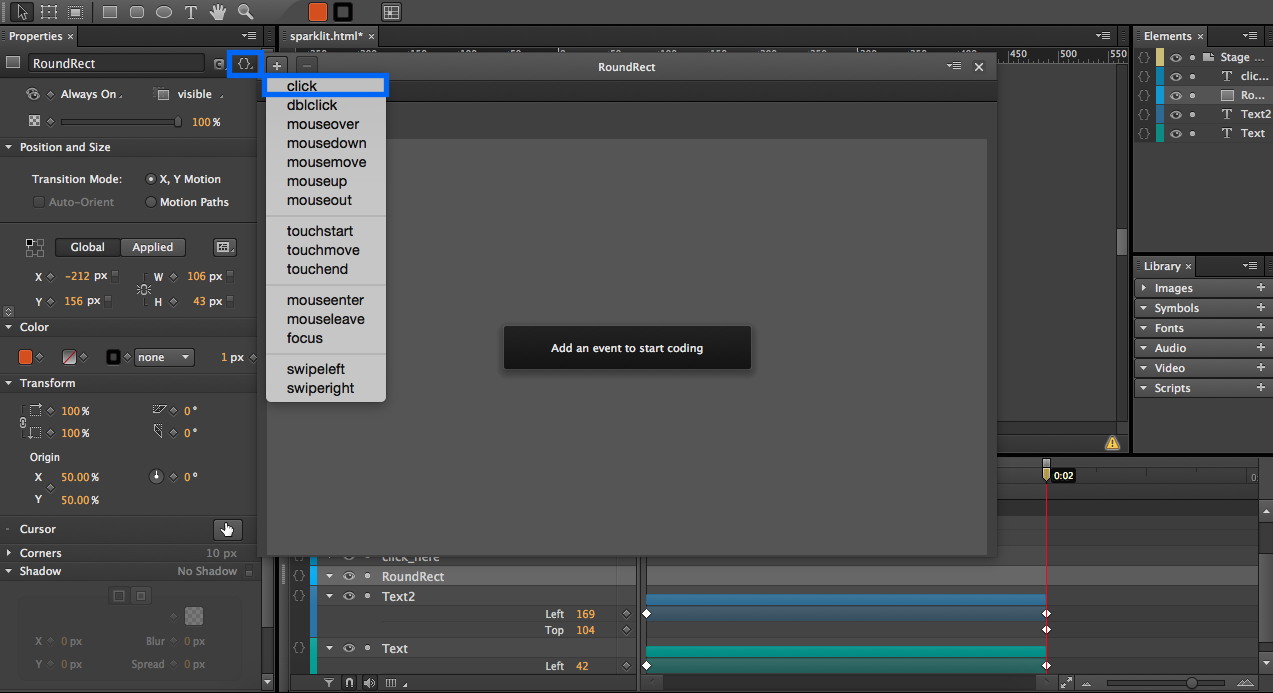Open the border style dropdown showing none
This screenshot has height=693, width=1273.
163,356
